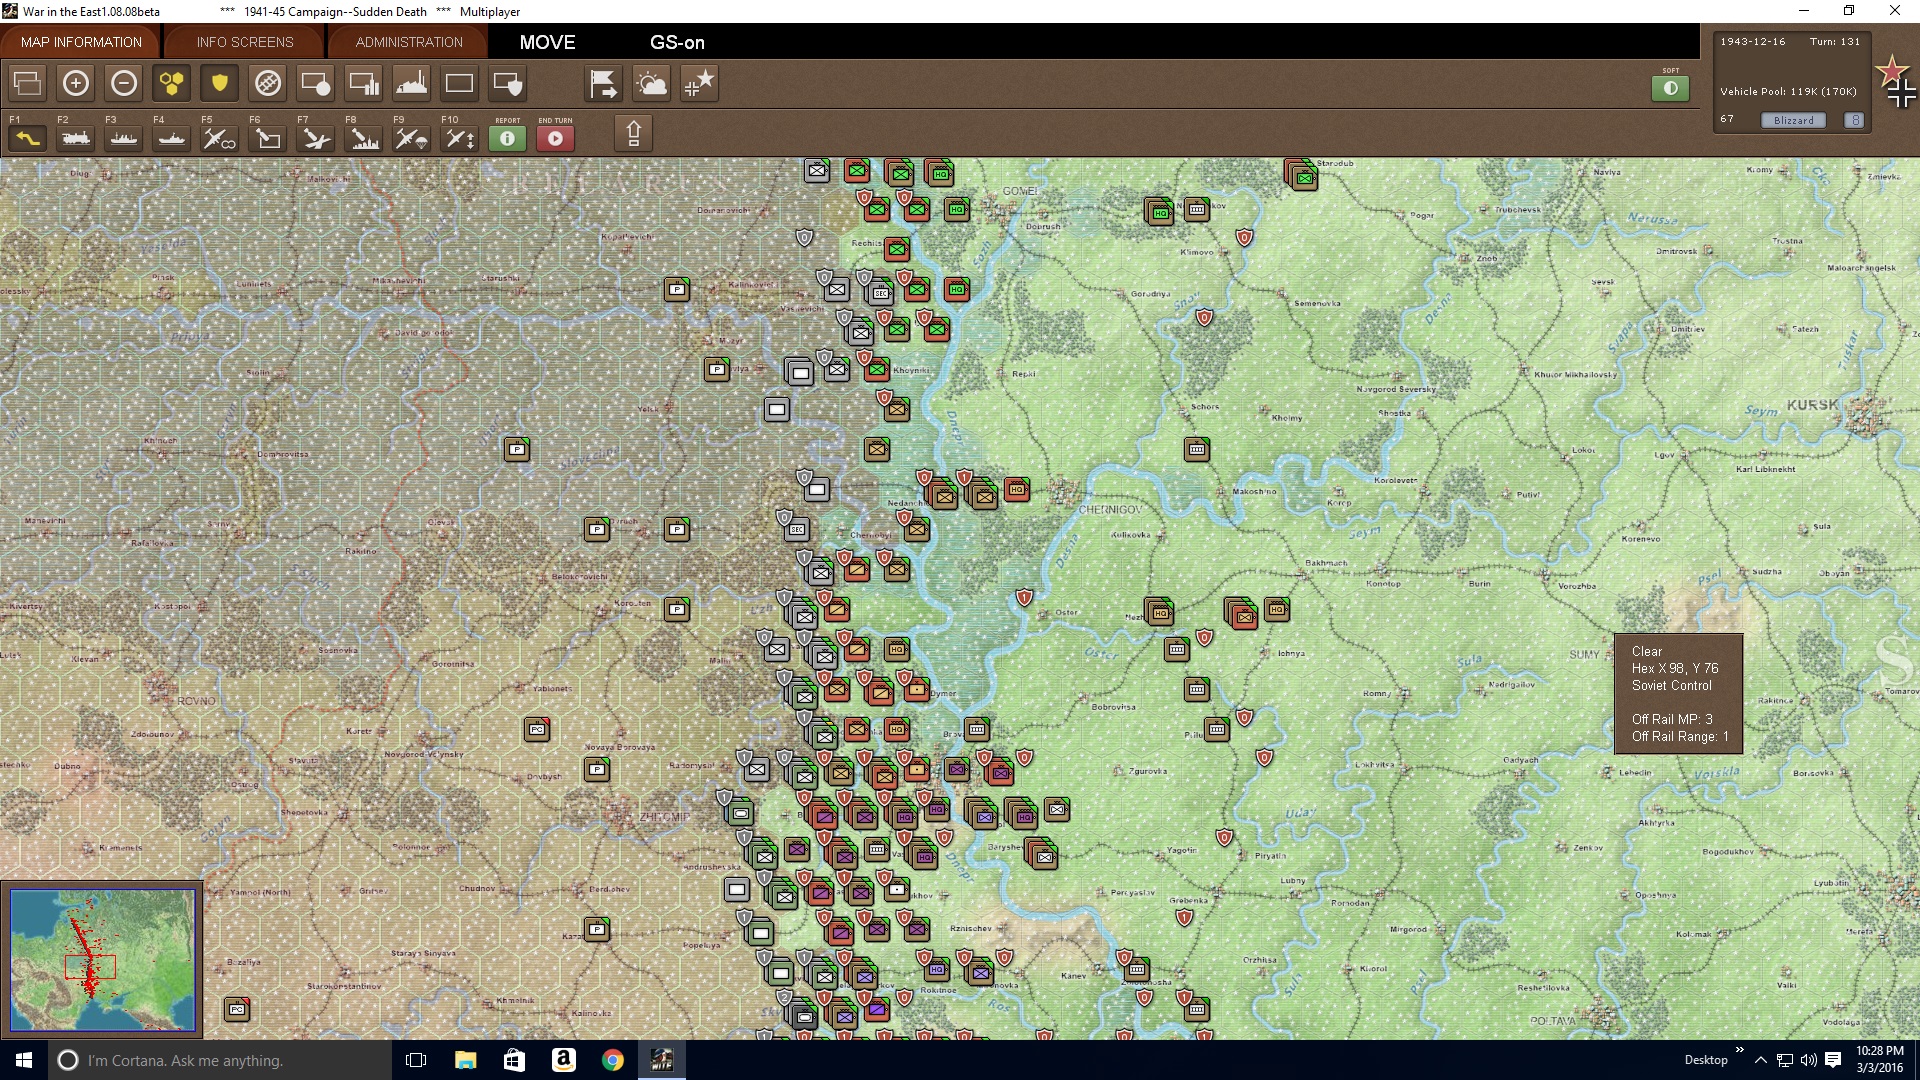The width and height of the screenshot is (1920, 1080).
Task: Click the rail damage view icon
Action: [267, 83]
